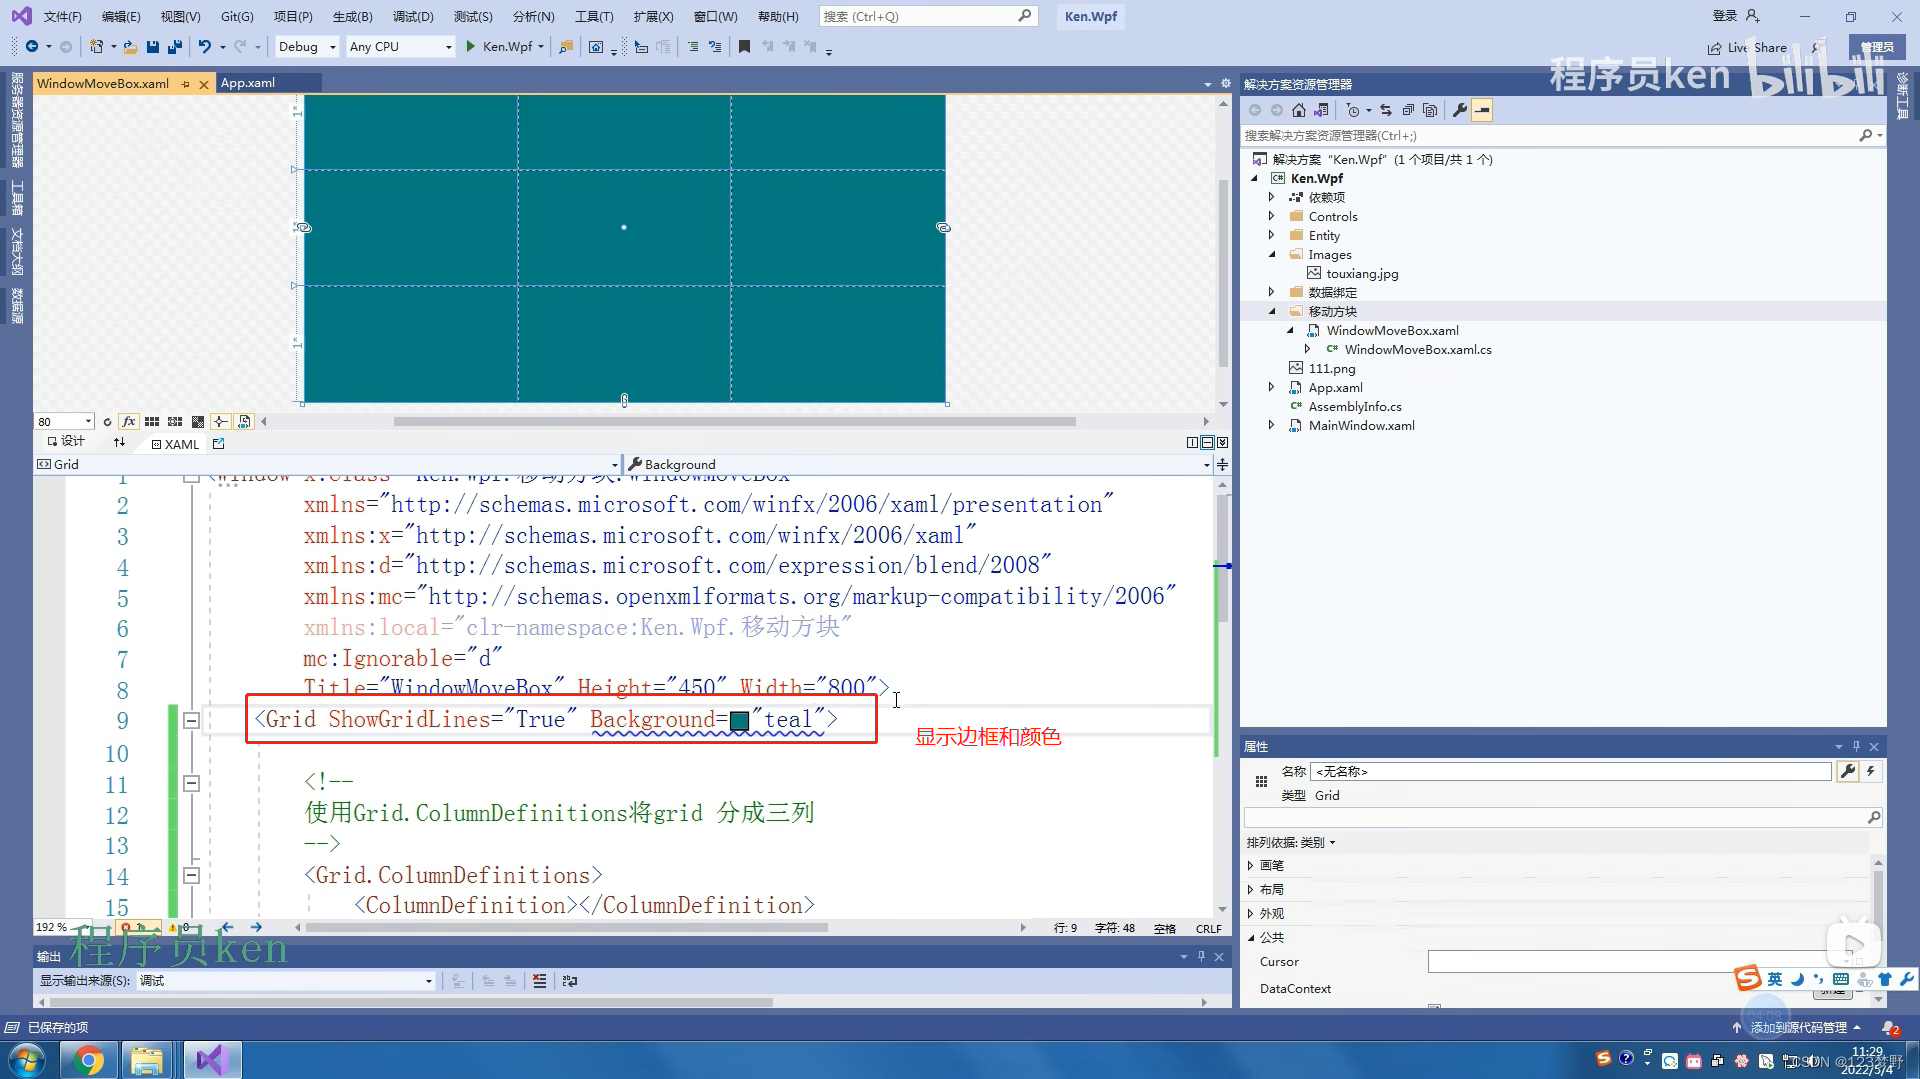Viewport: 1920px width, 1079px height.
Task: Click the top search box Ctrl+Q
Action: pos(926,16)
